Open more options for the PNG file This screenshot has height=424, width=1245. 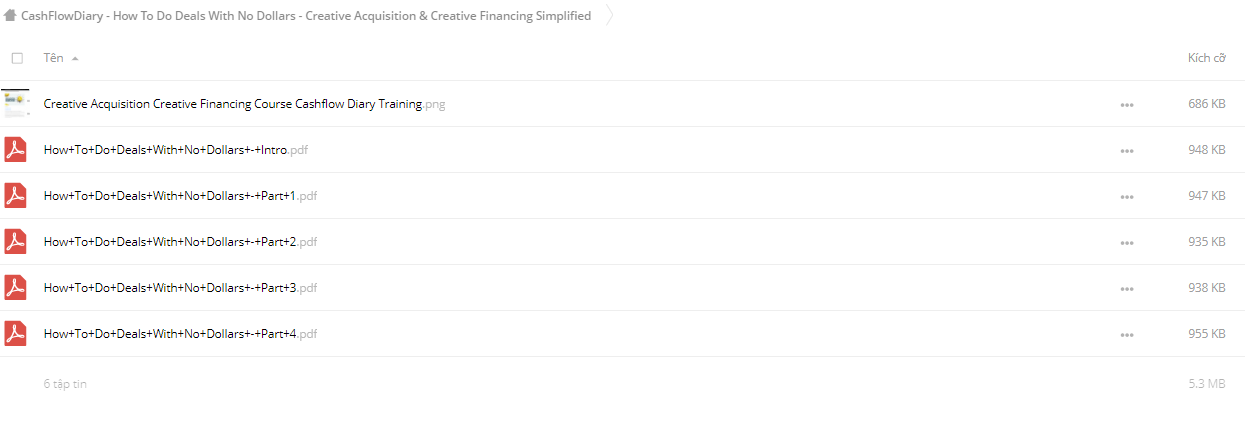1127,104
